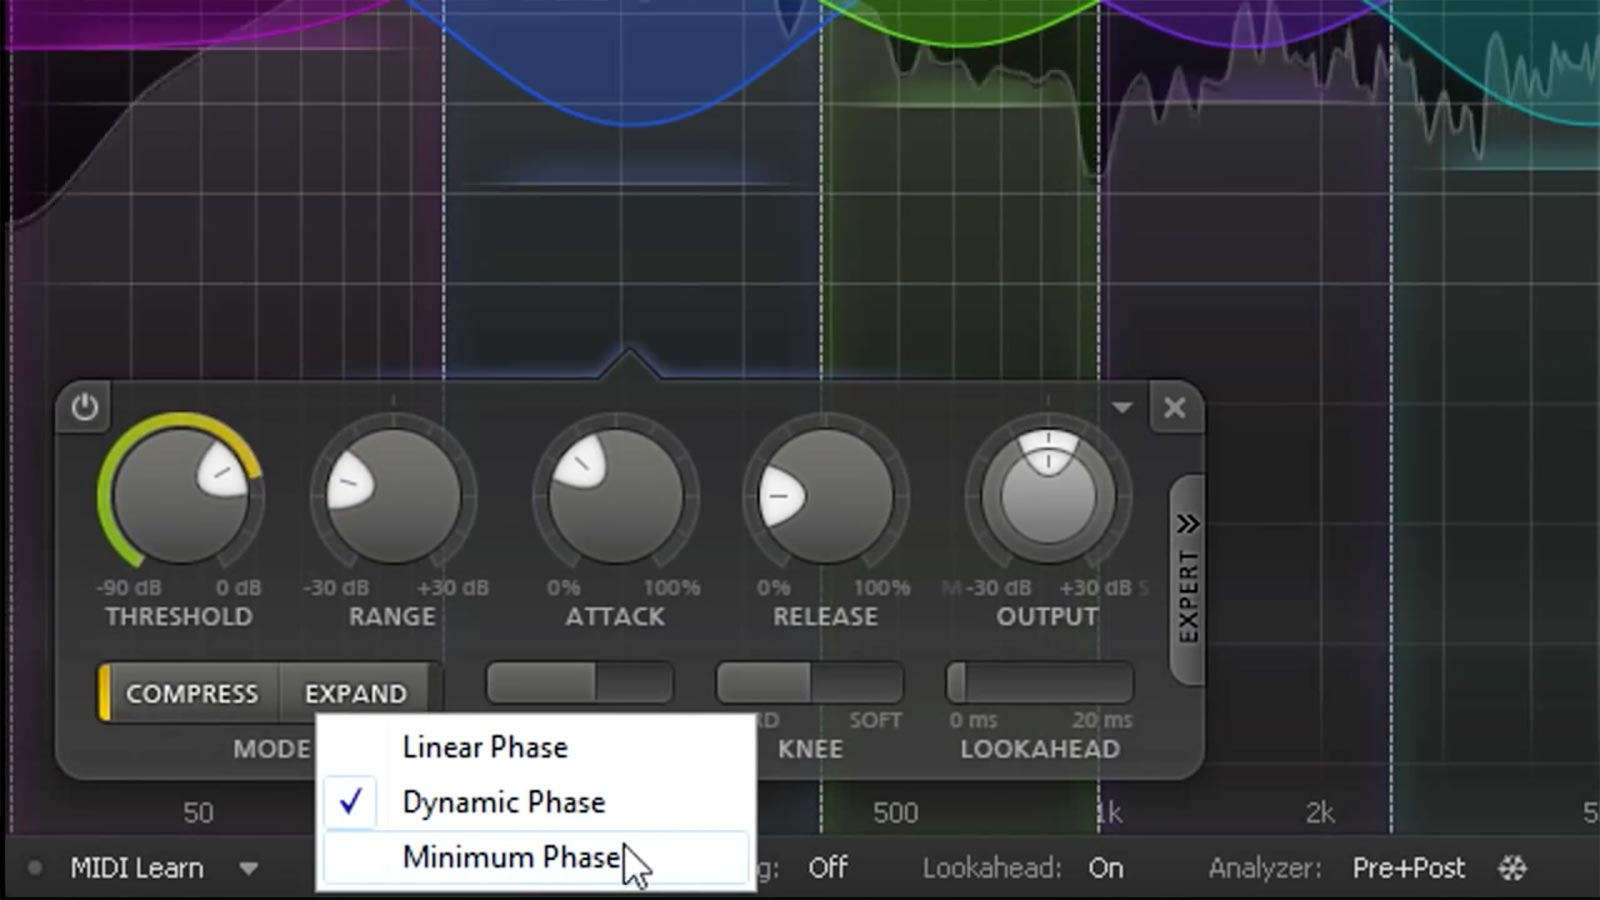Viewport: 1600px width, 900px height.
Task: Open the band options chevron menu
Action: 1121,408
